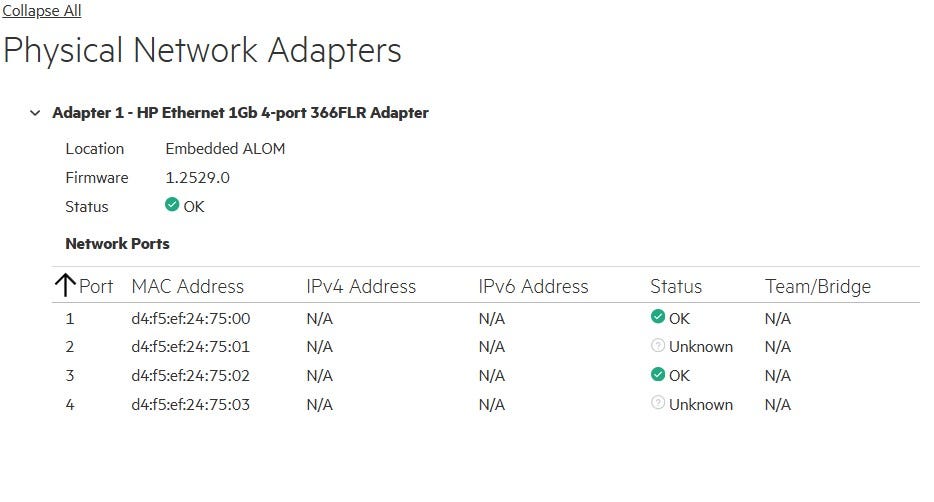Click port 3 green OK status icon
Image resolution: width=934 pixels, height=502 pixels.
pos(658,374)
